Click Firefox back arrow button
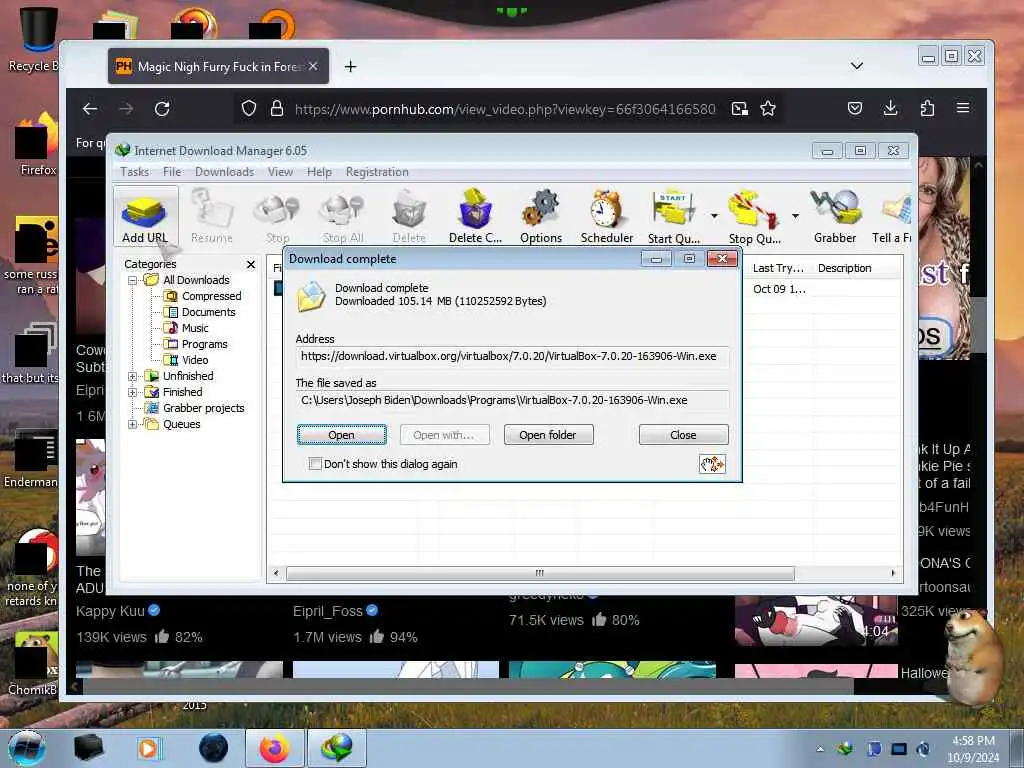The image size is (1024, 768). click(90, 108)
